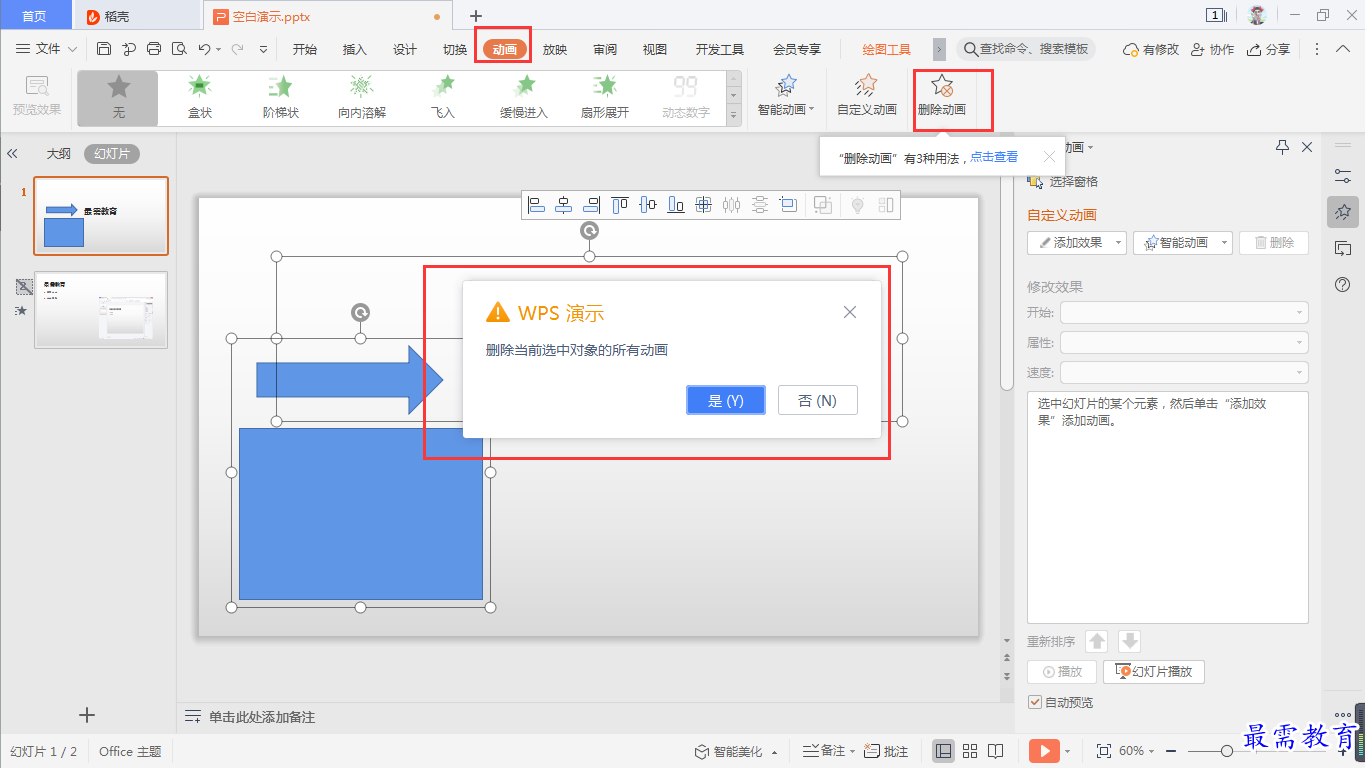Open the slideshow play options arrow
This screenshot has width=1365, height=768.
tap(1068, 751)
